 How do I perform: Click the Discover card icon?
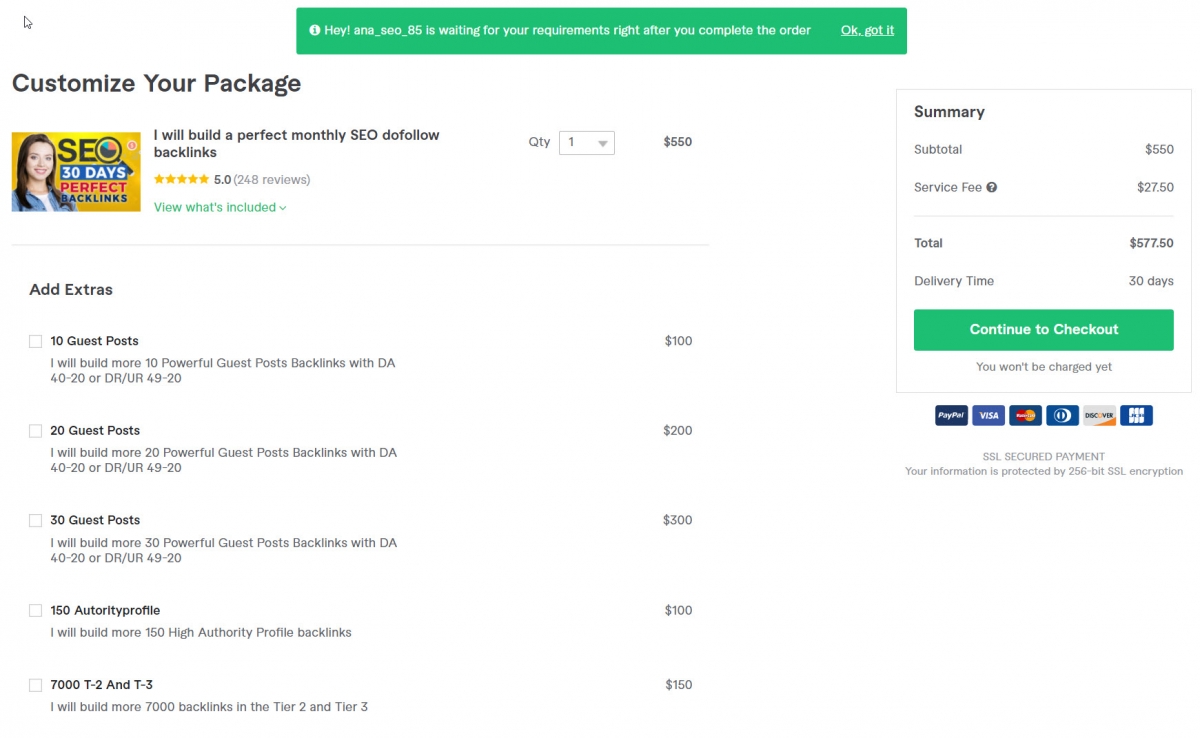(x=1099, y=415)
